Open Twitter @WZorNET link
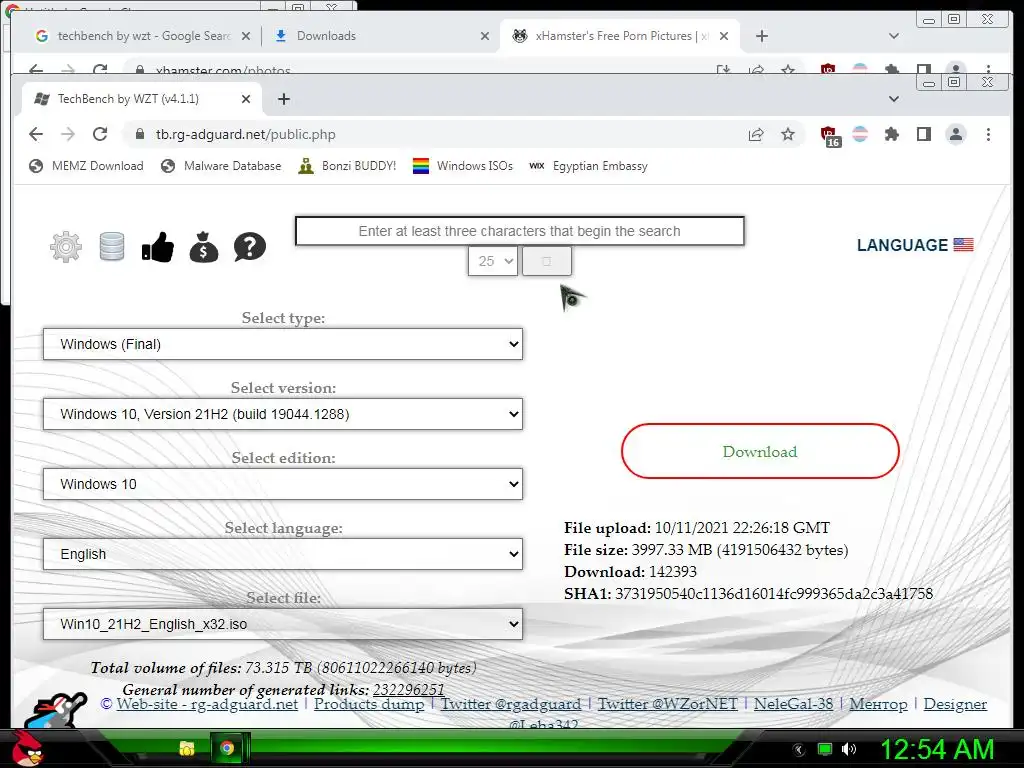 (667, 704)
